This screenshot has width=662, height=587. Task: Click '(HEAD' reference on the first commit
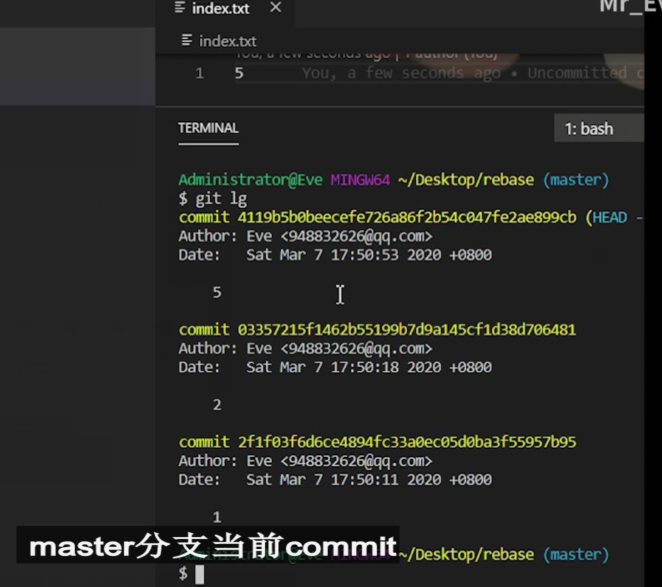click(606, 217)
